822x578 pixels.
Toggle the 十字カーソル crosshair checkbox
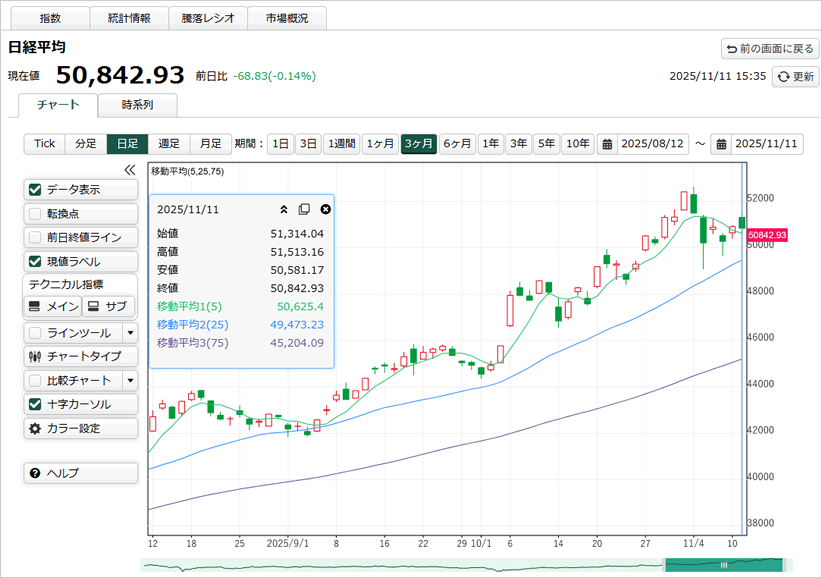click(x=36, y=404)
